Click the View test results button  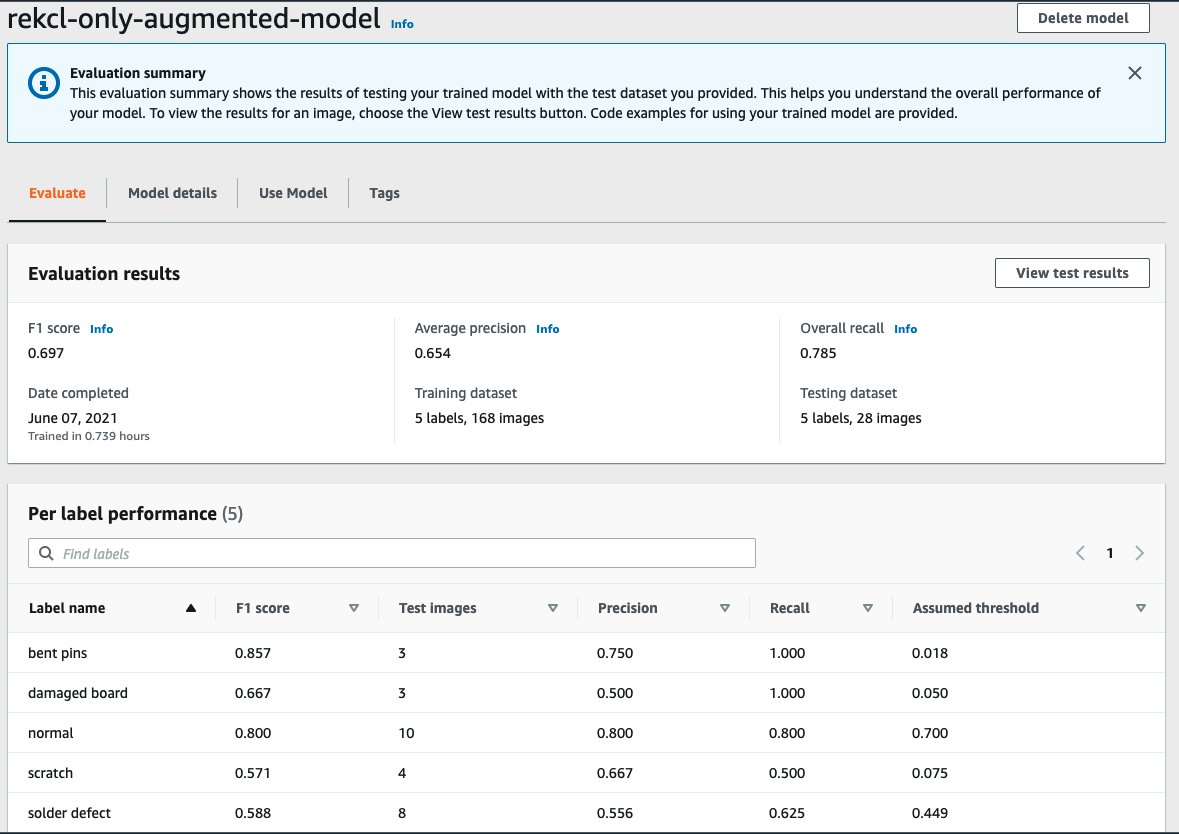(1071, 273)
